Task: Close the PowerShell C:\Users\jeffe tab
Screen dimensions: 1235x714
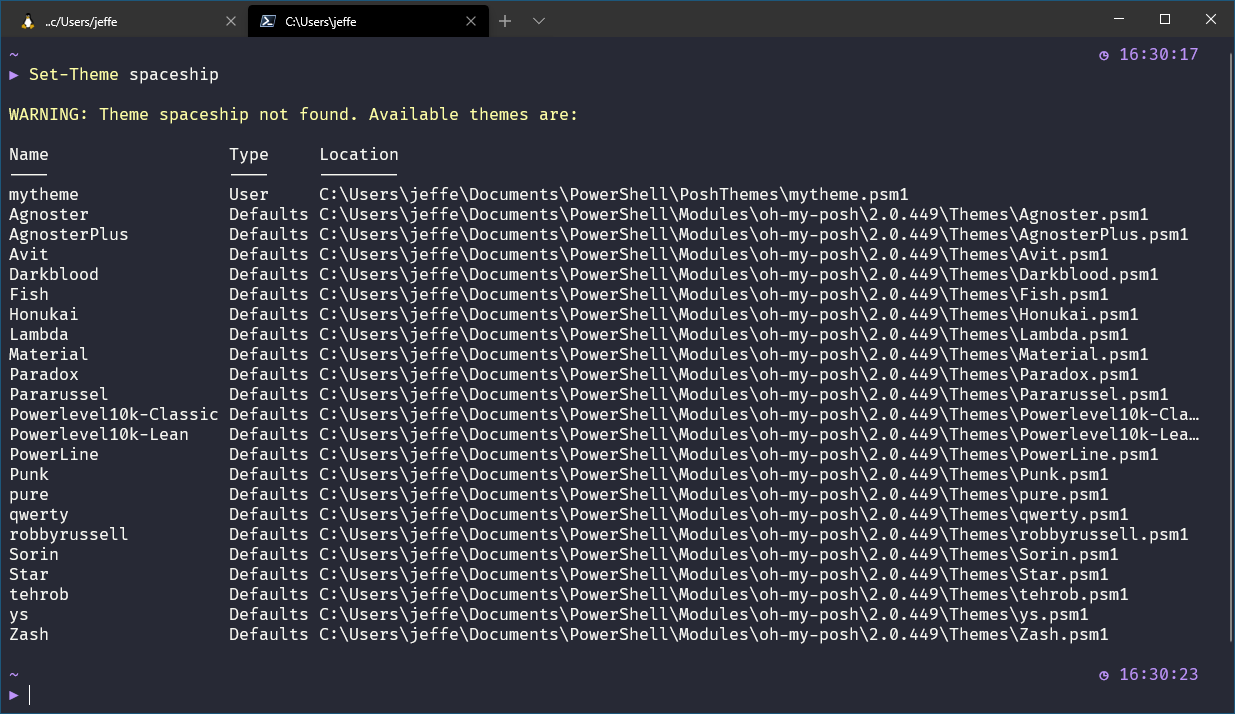Action: (x=473, y=21)
